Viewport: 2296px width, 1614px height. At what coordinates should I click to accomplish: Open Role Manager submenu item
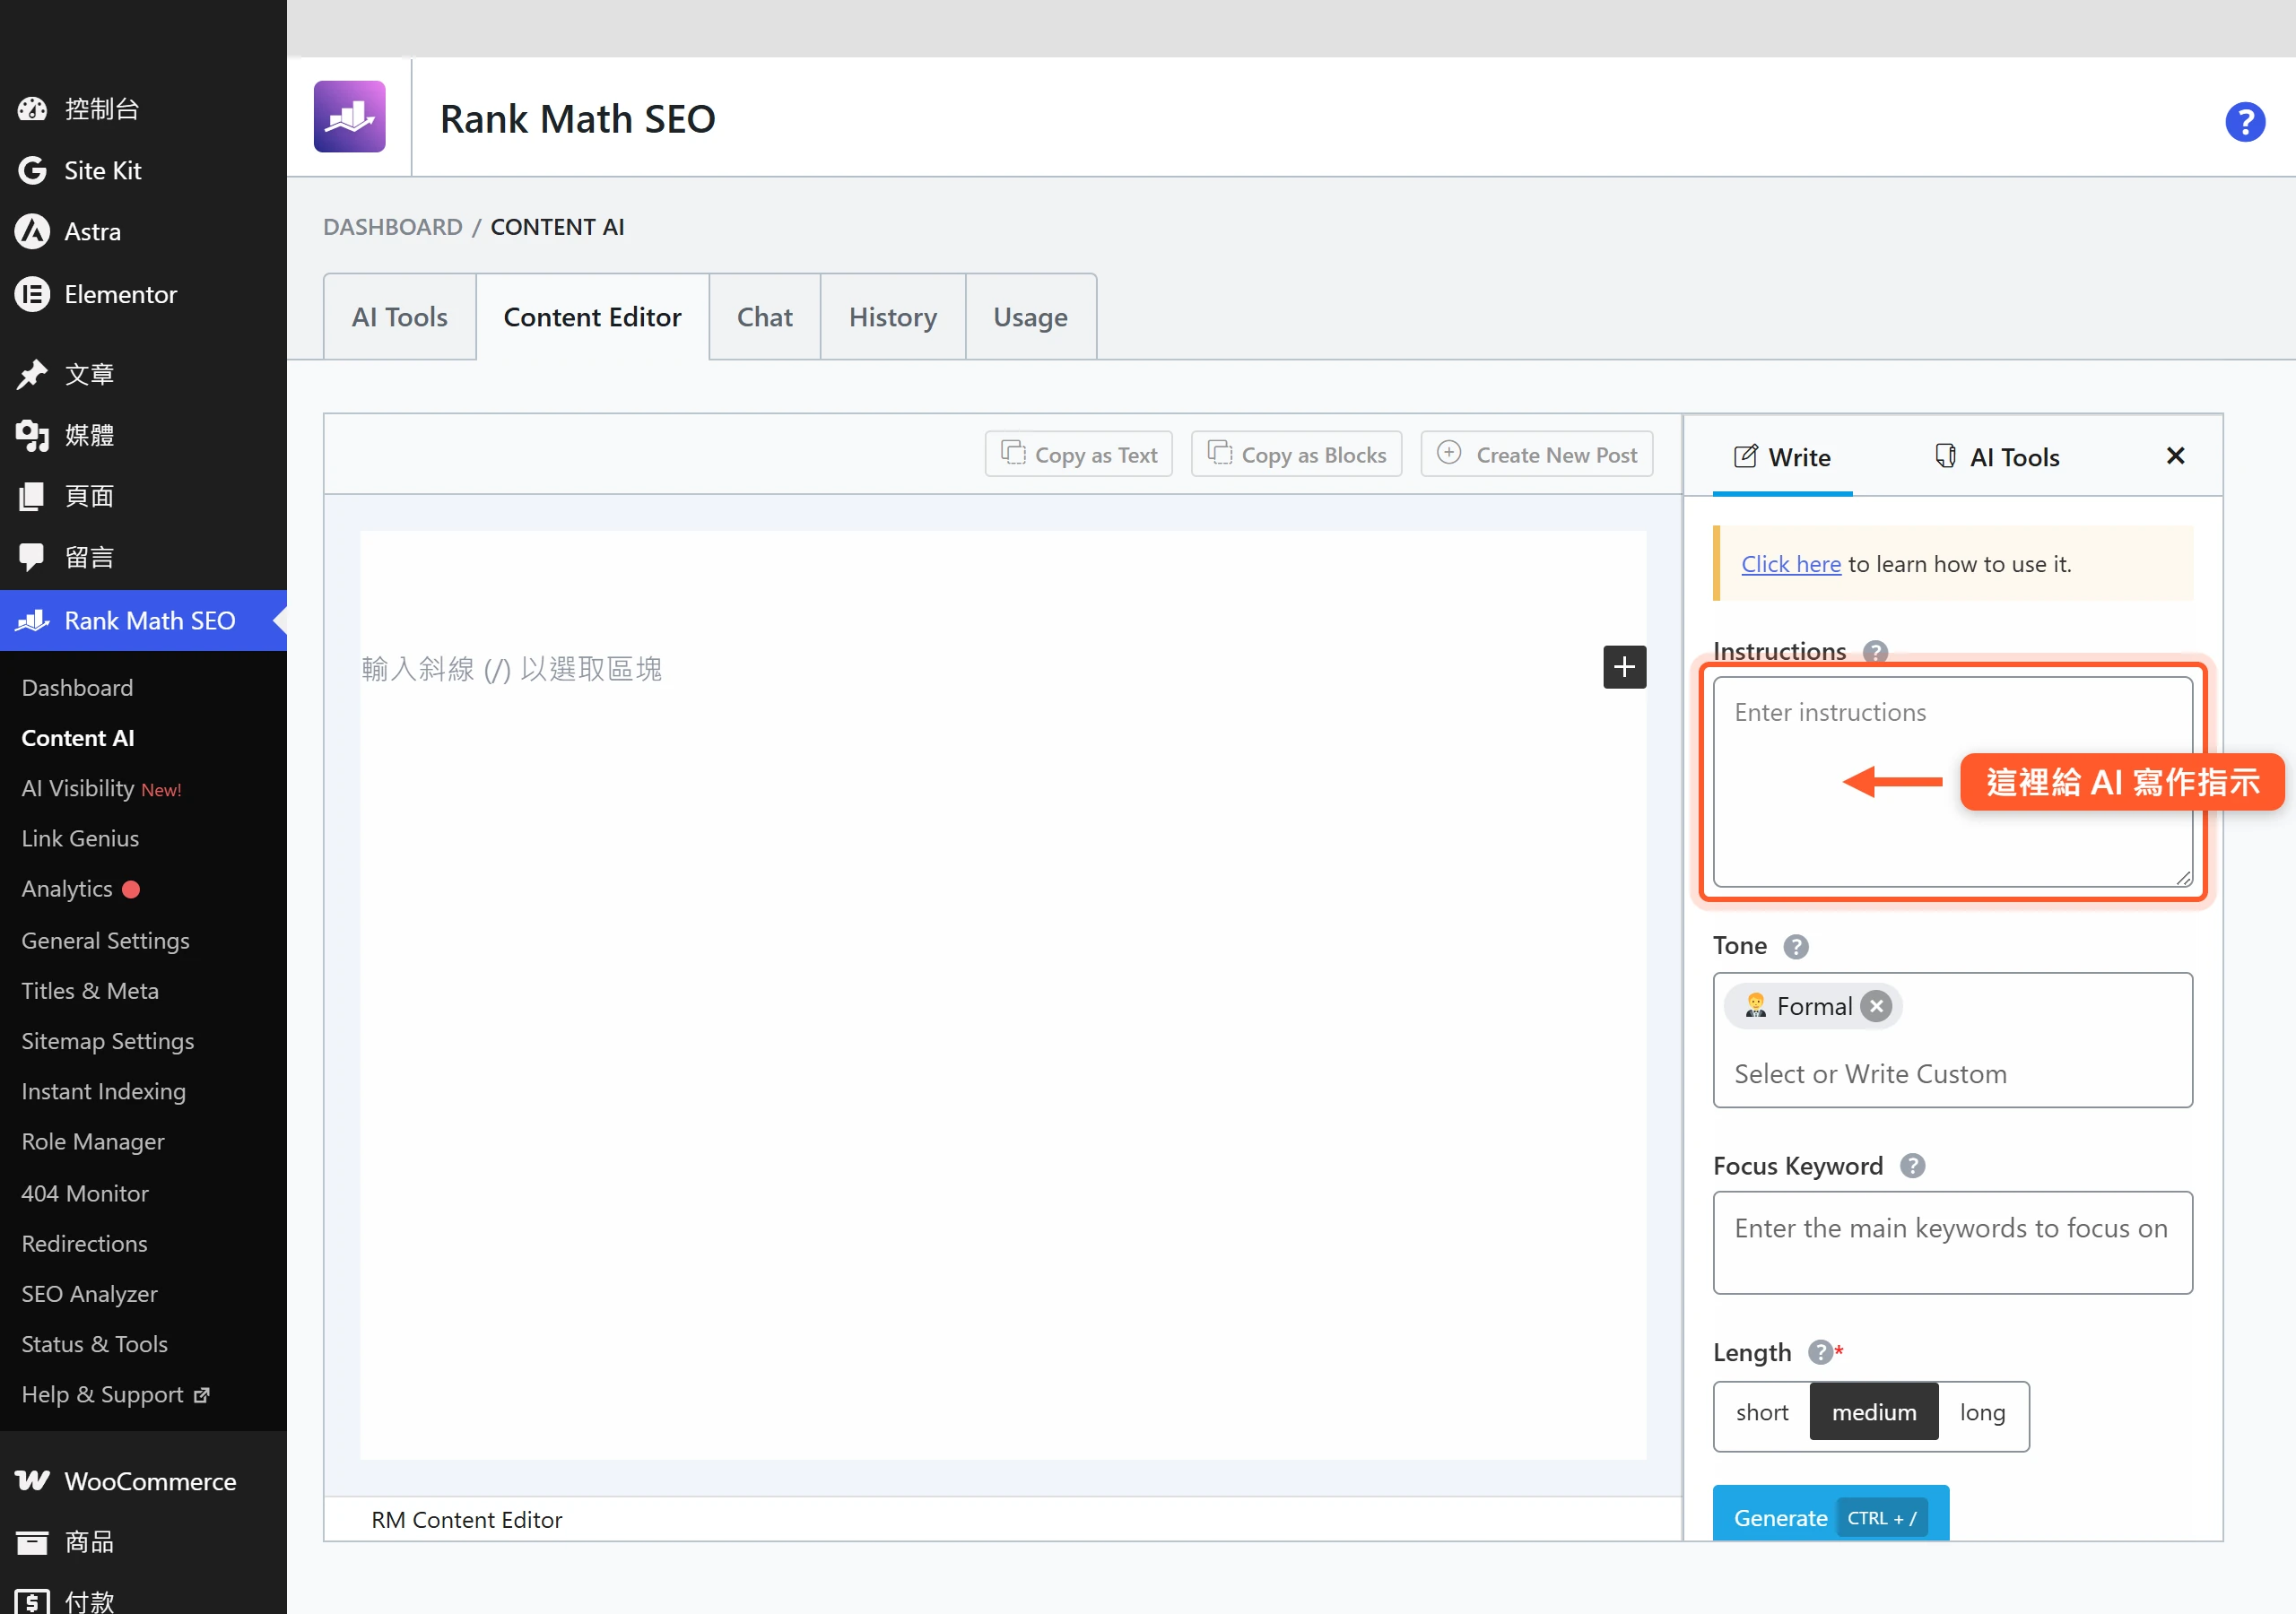(x=93, y=1142)
